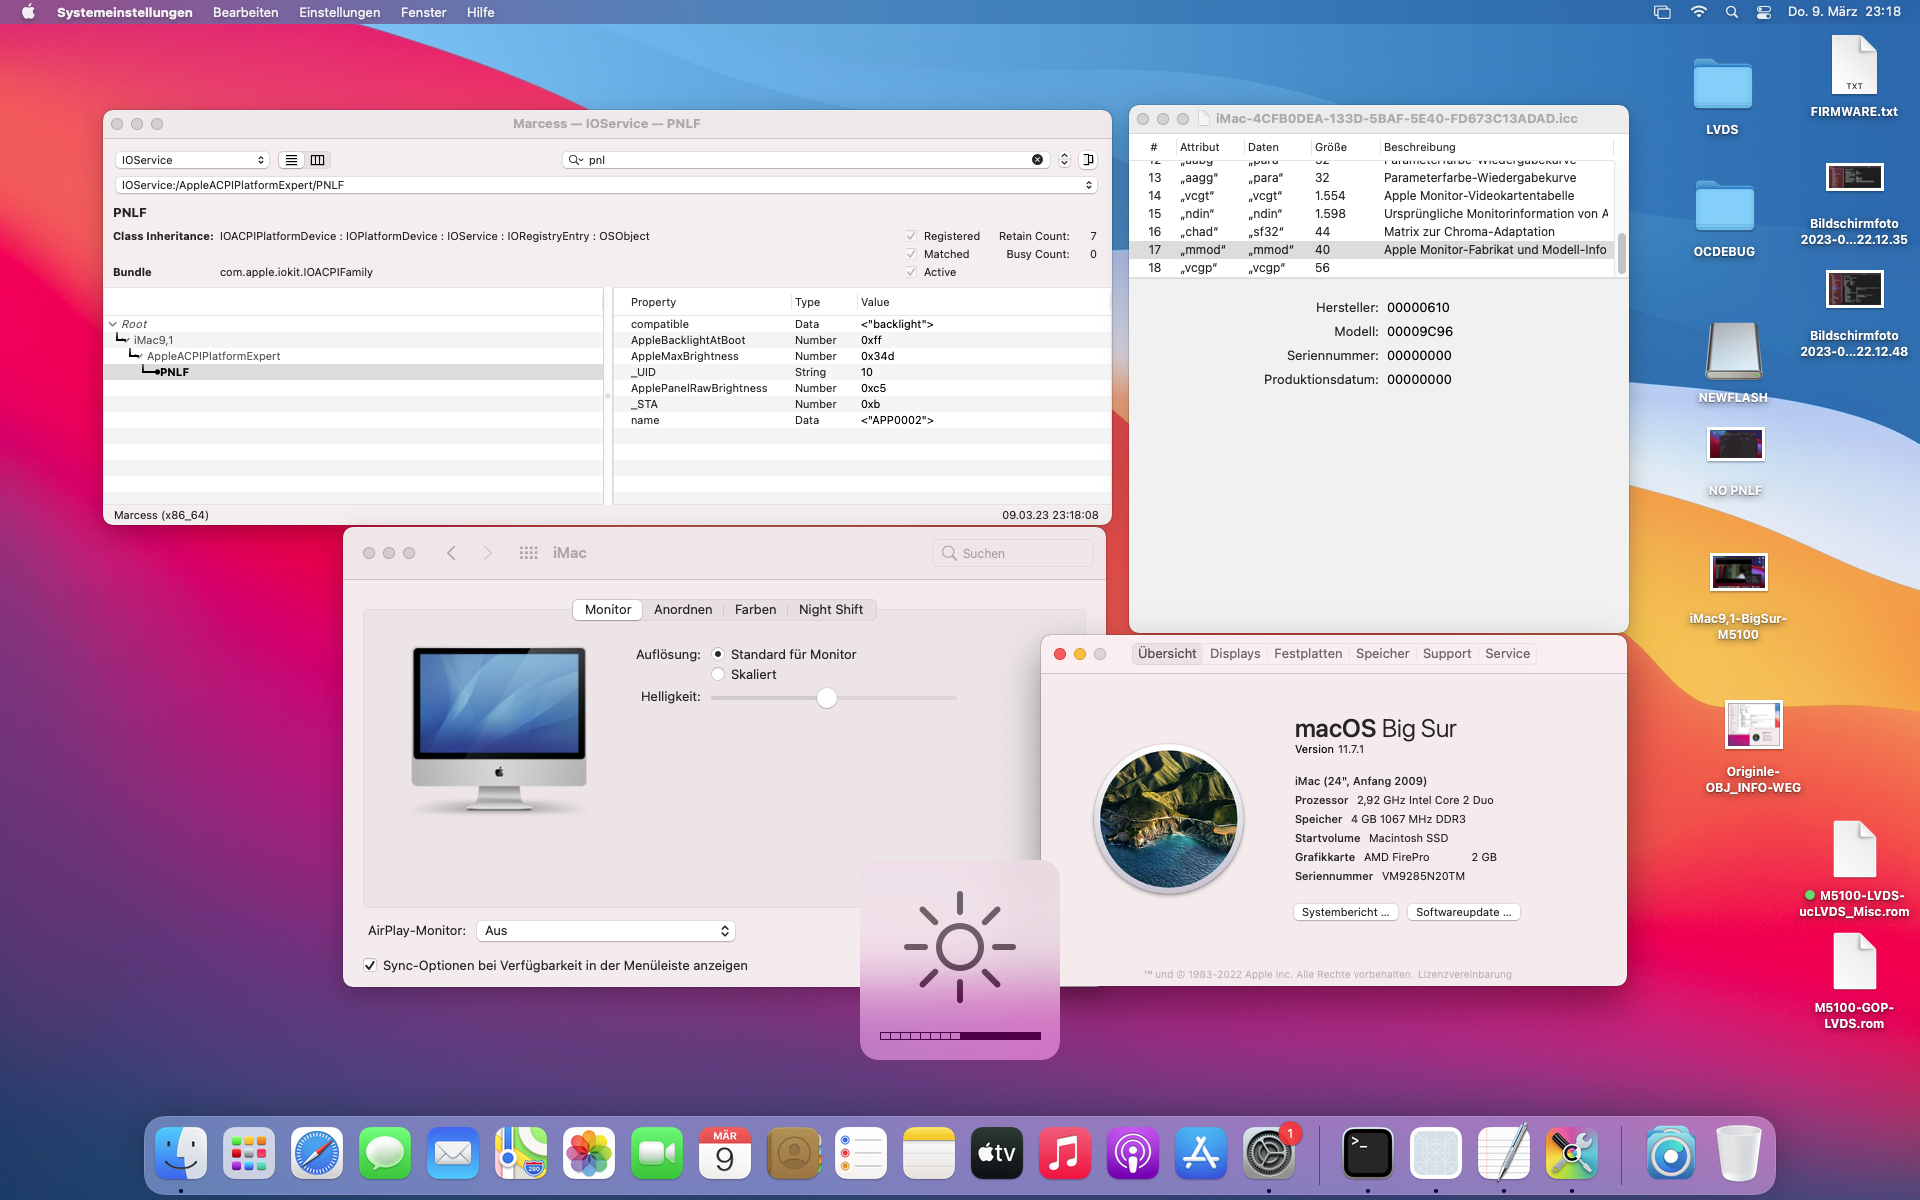Switch to the Farben tab
The height and width of the screenshot is (1200, 1920).
click(755, 610)
